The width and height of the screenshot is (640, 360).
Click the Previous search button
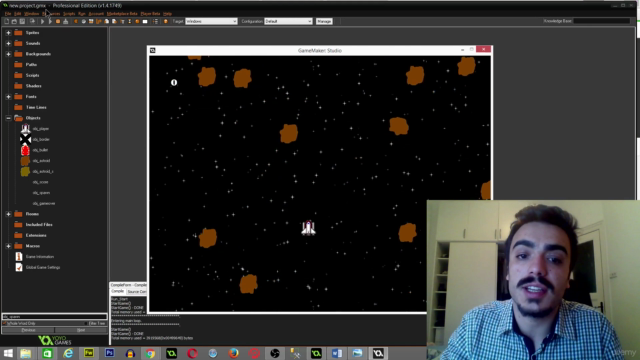point(28,330)
